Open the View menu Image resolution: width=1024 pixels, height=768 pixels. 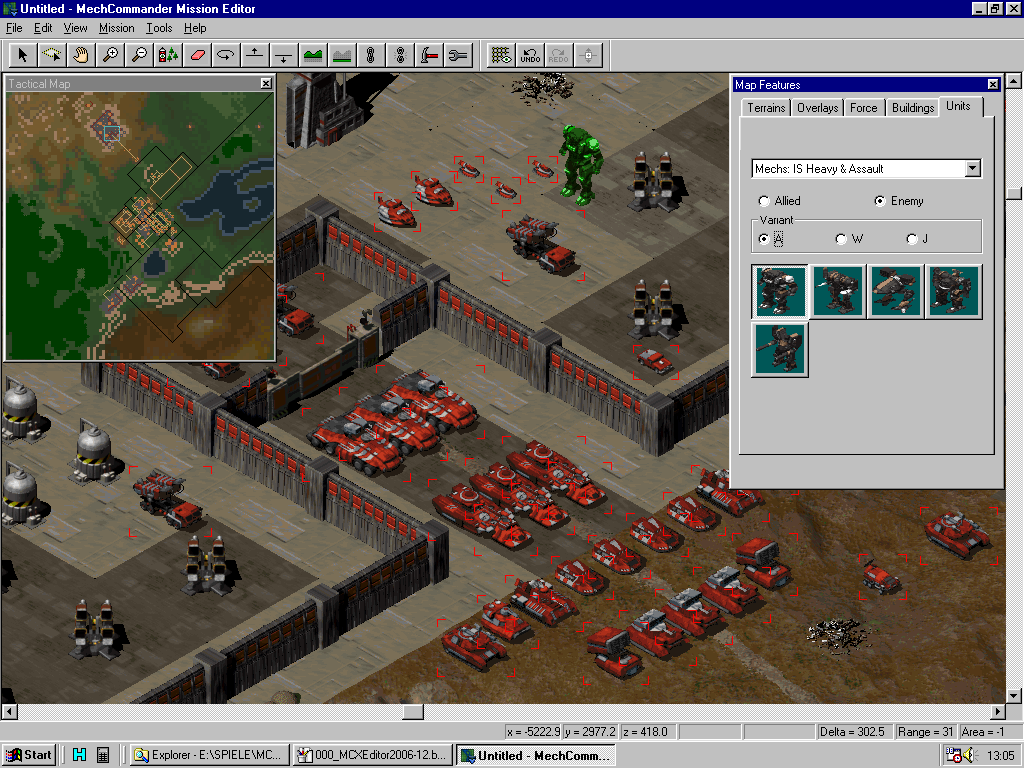pyautogui.click(x=75, y=28)
